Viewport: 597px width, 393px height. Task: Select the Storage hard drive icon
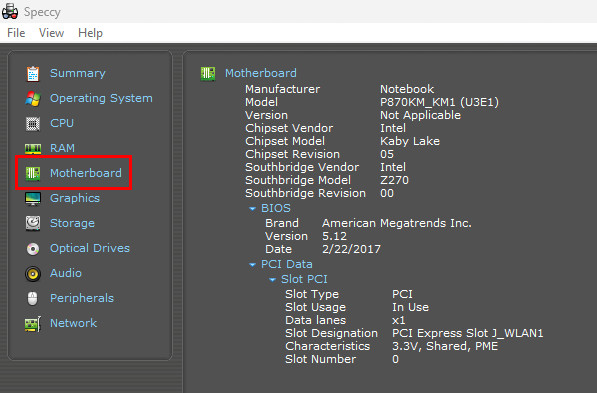tap(33, 224)
